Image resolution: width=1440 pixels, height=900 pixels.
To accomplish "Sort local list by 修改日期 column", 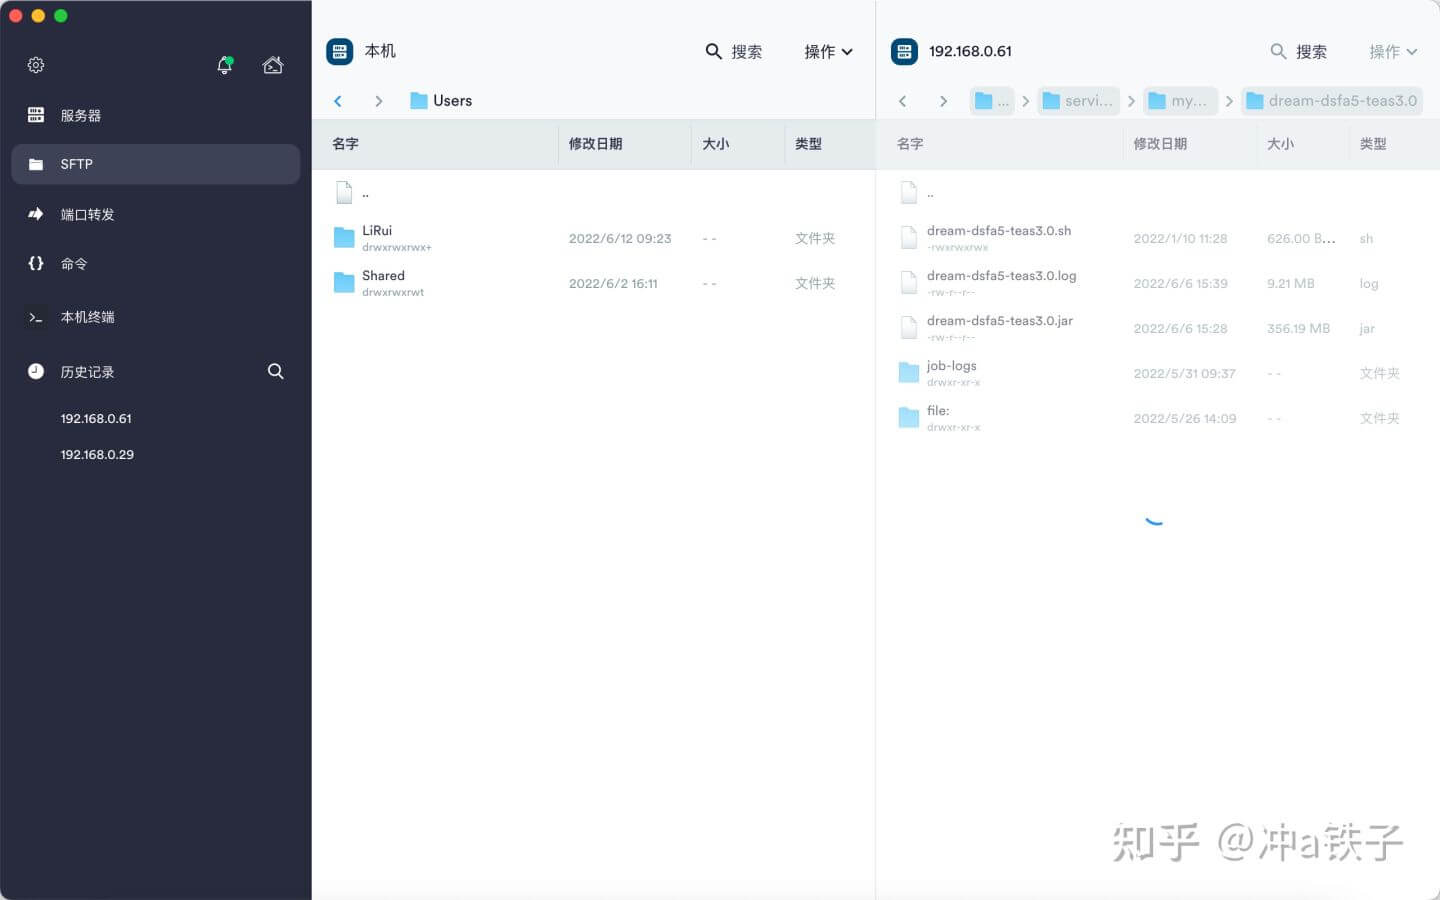I will point(595,144).
